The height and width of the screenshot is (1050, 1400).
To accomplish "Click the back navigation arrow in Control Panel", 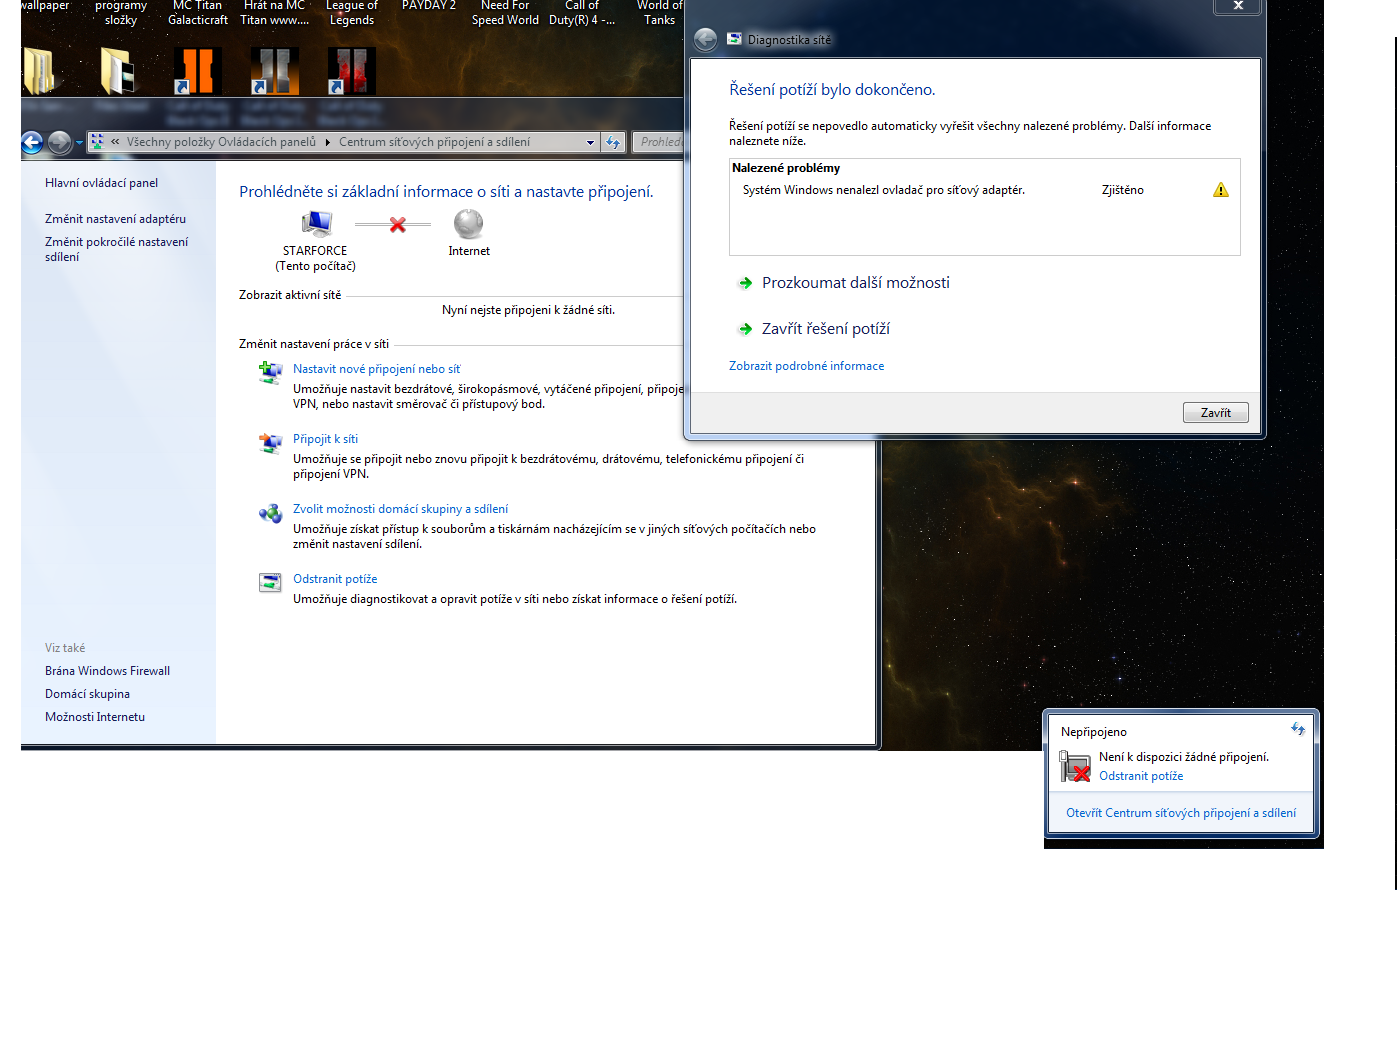I will click(32, 143).
